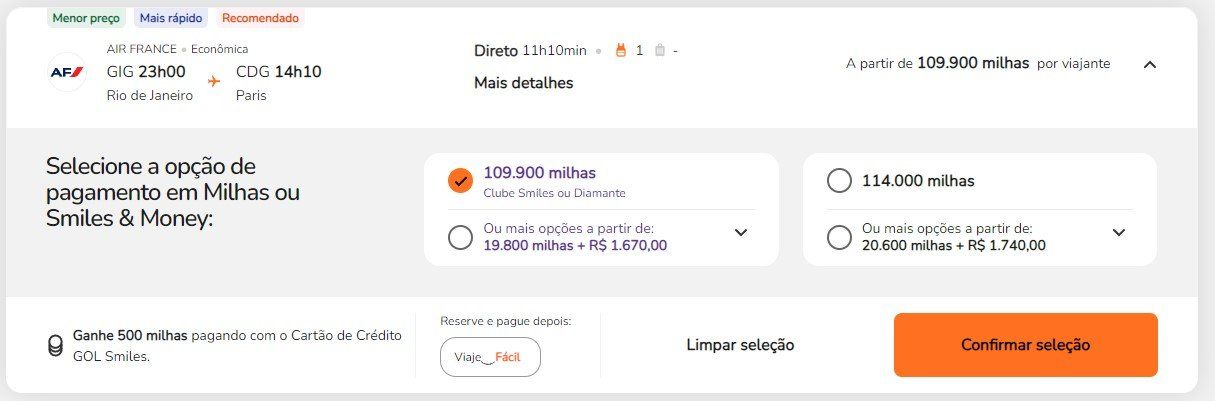Click Confirmar seleção orange button
The image size is (1215, 401).
1025,345
